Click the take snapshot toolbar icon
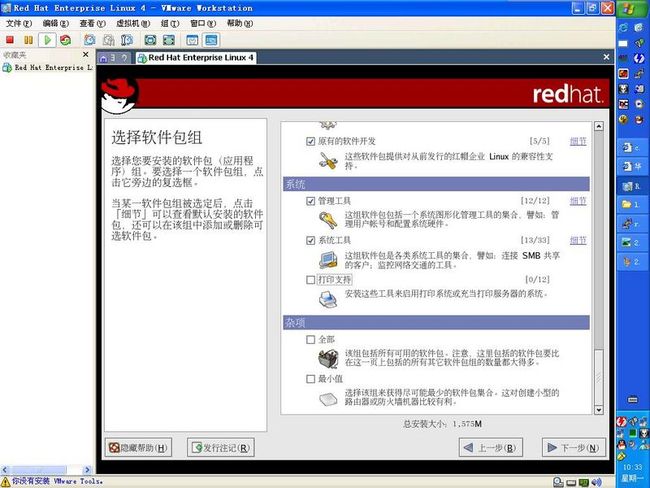Screen dimensions: 650x488 tap(90, 40)
